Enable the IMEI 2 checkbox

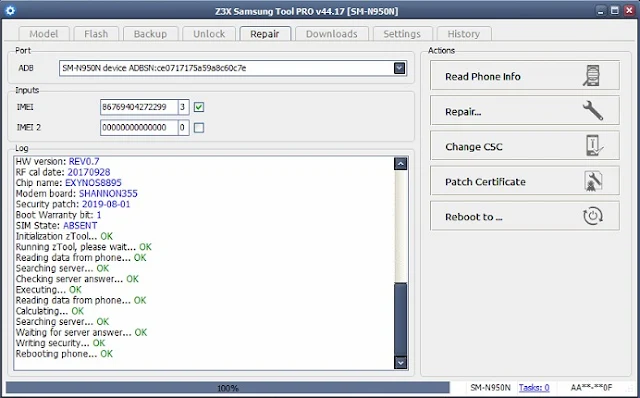click(199, 128)
